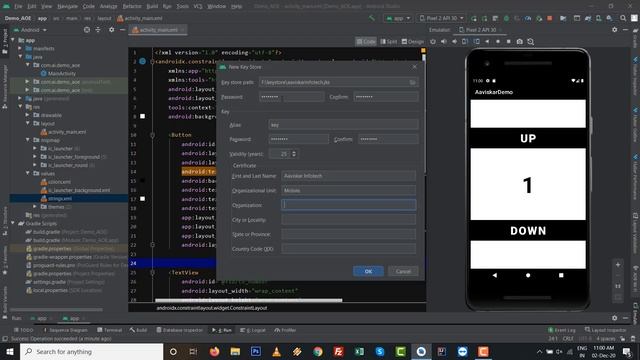Click Collapse All icon in Project panel
640x360 pixels.
coord(98,30)
